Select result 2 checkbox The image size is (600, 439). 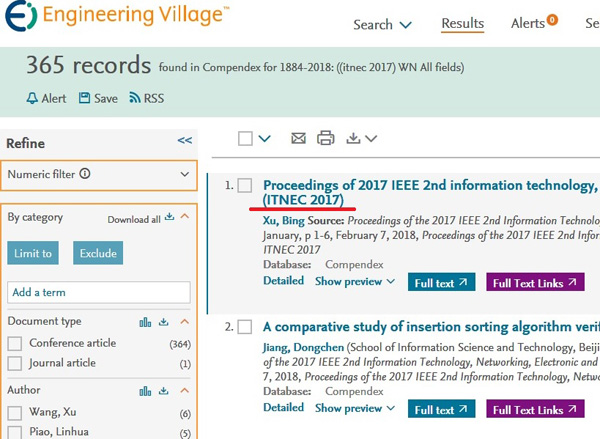pyautogui.click(x=245, y=328)
